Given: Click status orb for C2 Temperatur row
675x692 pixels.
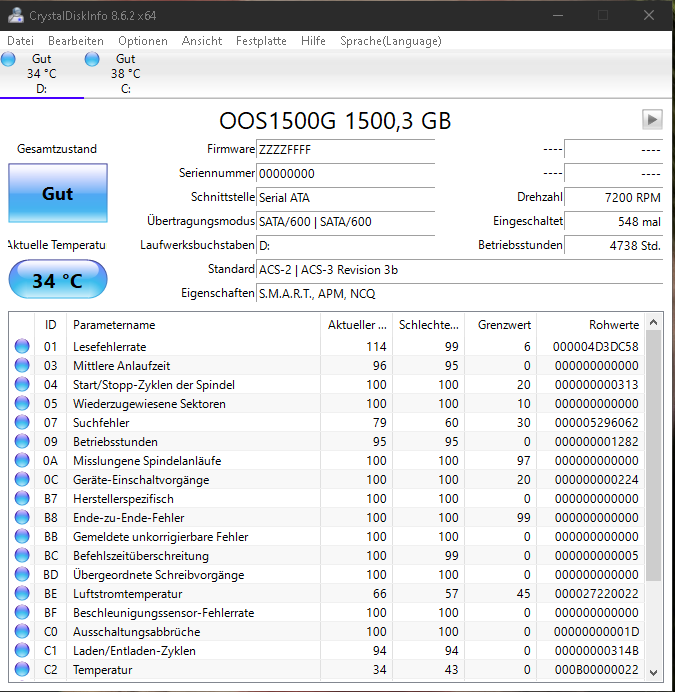Looking at the screenshot, I should 22,669.
